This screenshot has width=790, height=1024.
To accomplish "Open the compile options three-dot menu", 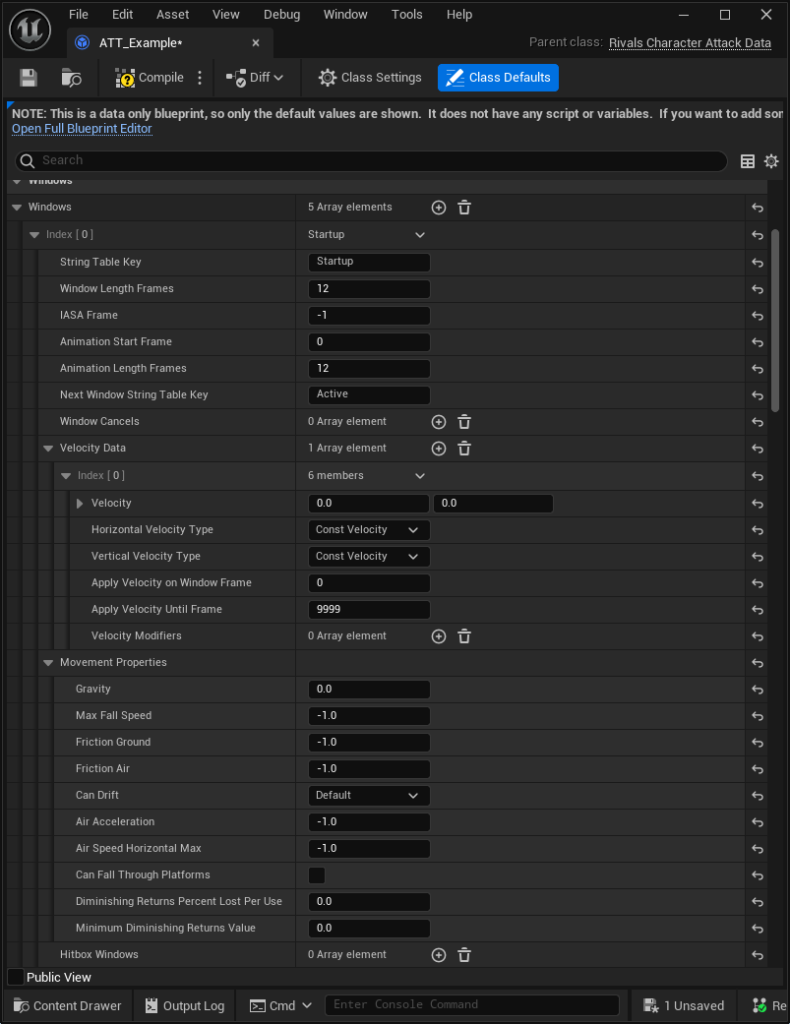I will point(200,78).
